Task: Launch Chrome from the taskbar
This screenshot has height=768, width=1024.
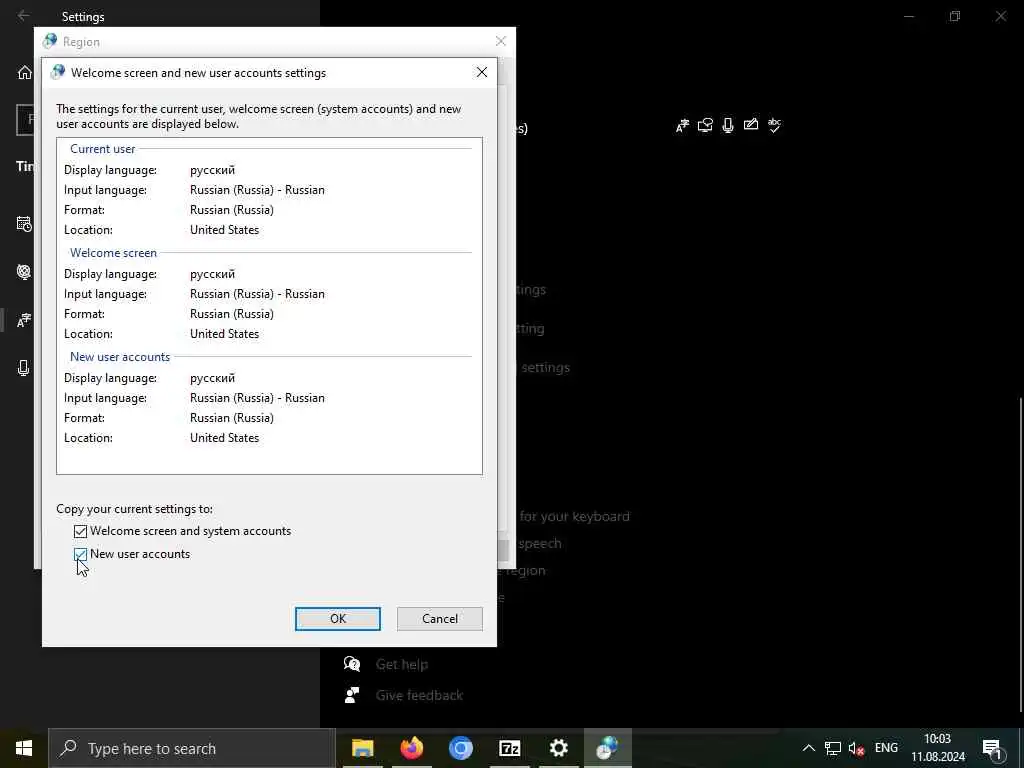Action: coord(460,748)
